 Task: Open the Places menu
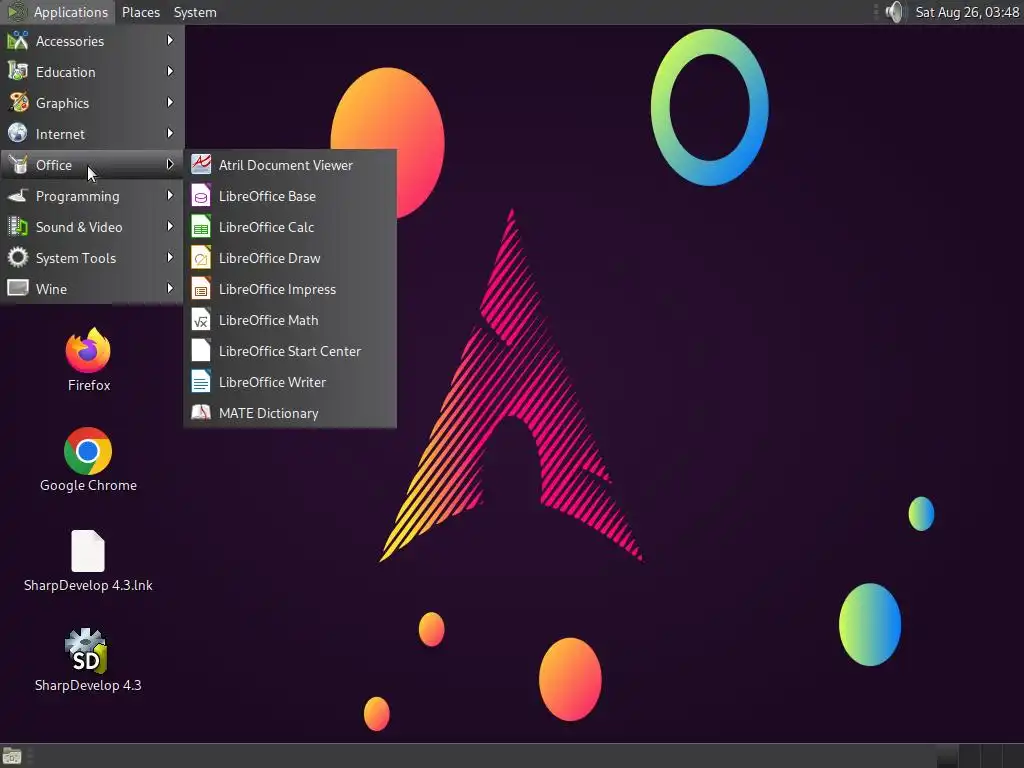click(x=141, y=12)
